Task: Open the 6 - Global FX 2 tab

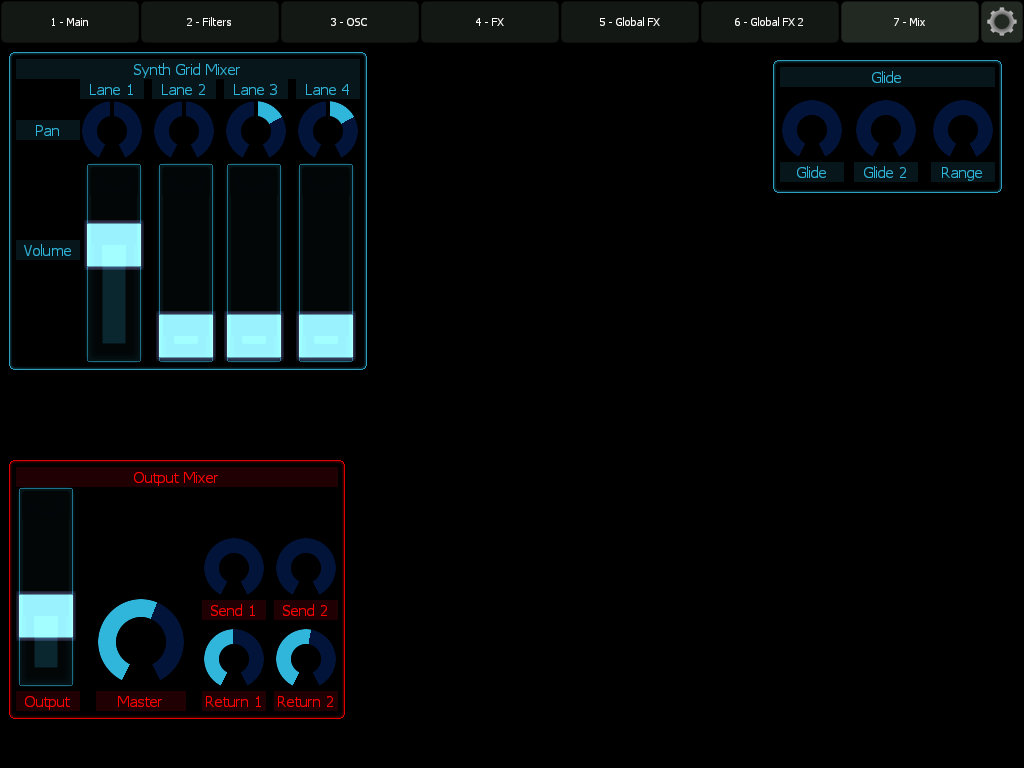Action: click(769, 22)
